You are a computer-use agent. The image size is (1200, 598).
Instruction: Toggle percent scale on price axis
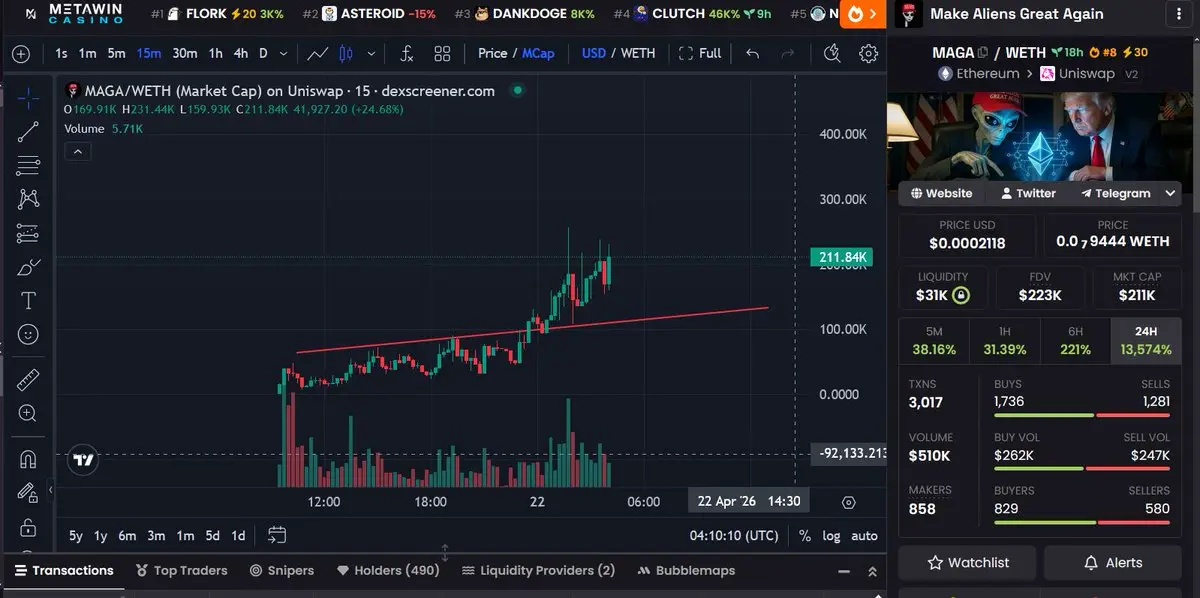[805, 535]
